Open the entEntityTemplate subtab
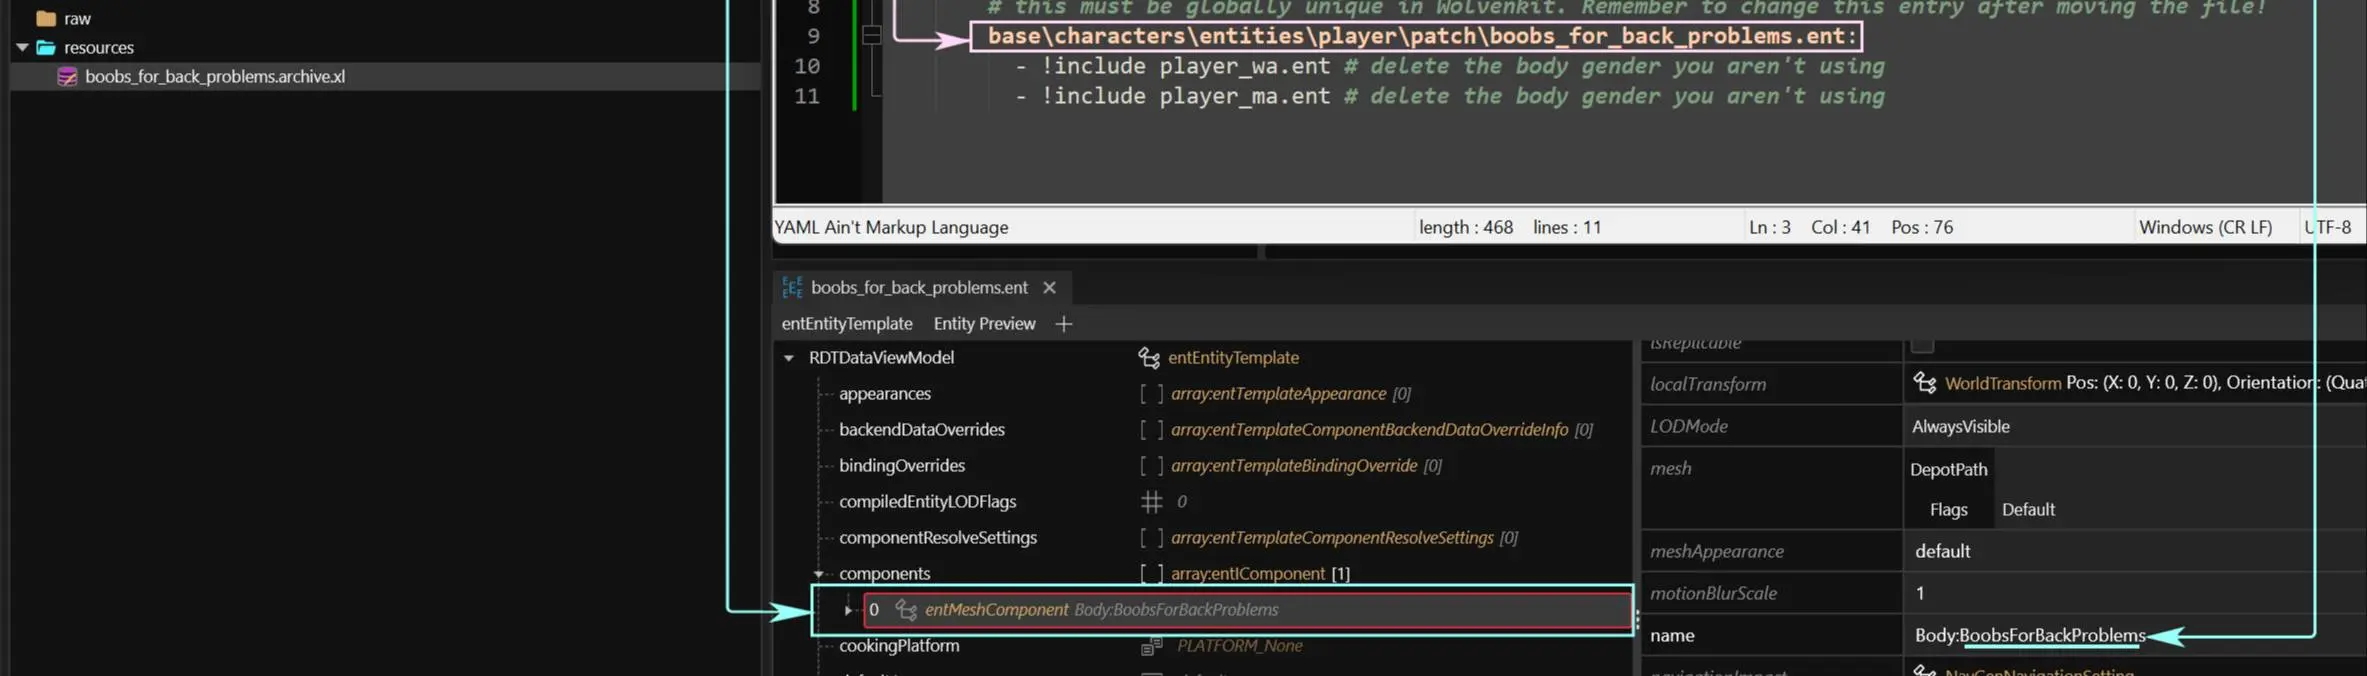The image size is (2367, 676). 847,323
